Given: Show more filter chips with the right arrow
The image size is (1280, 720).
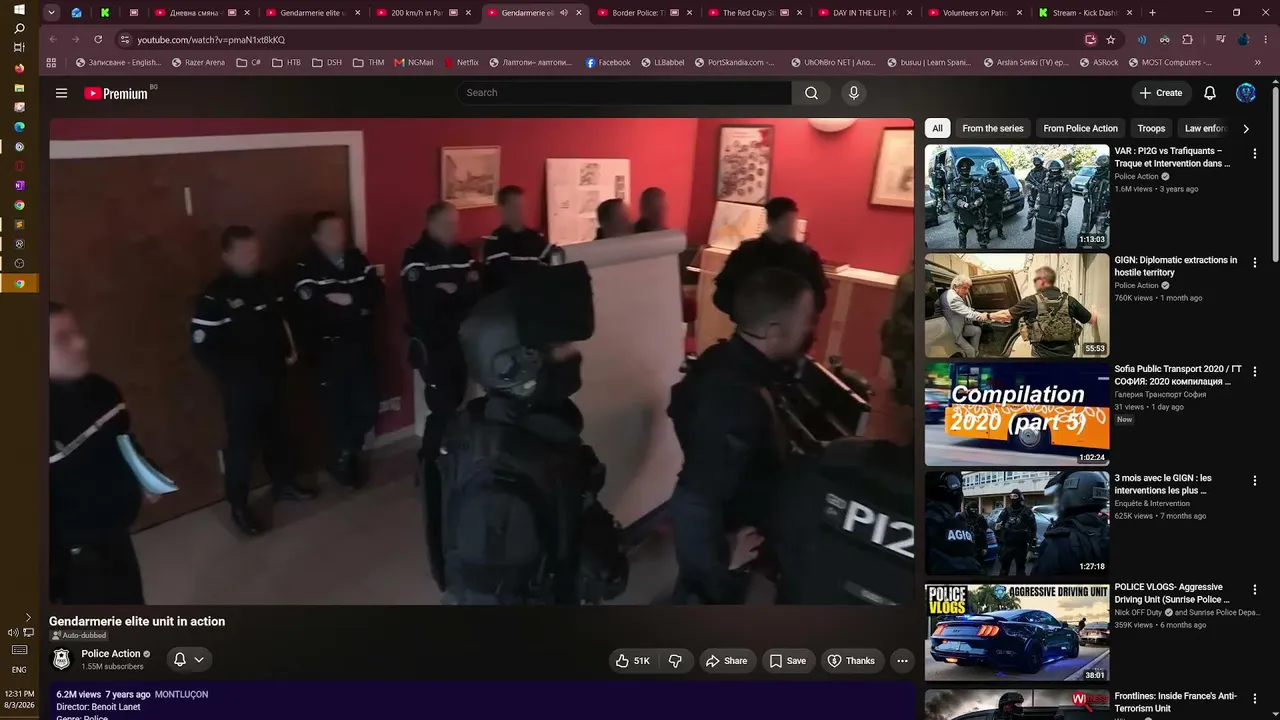Looking at the screenshot, I should [x=1246, y=128].
